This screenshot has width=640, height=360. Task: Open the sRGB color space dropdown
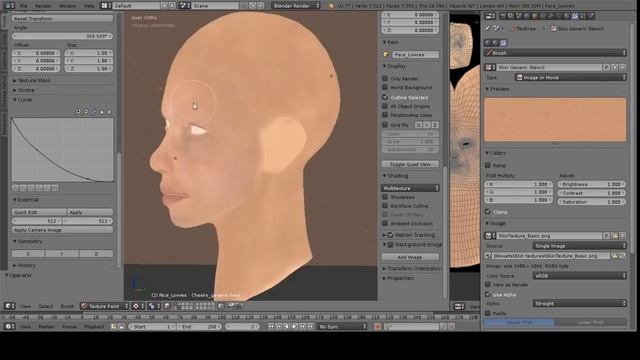click(x=580, y=276)
